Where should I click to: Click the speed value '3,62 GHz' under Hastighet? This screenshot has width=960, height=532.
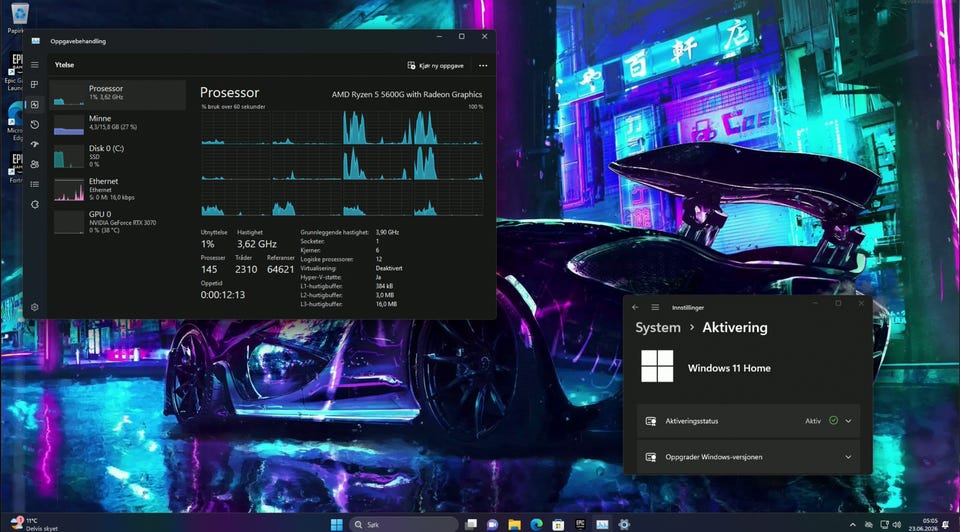tap(257, 244)
